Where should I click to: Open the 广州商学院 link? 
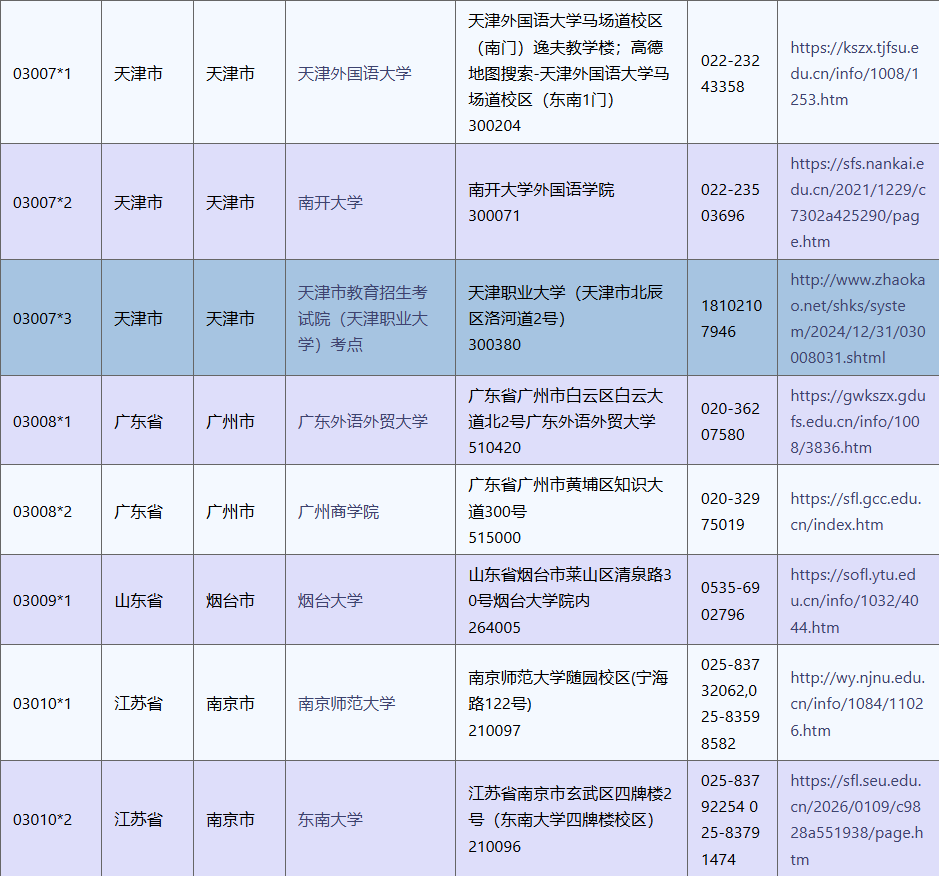338,511
